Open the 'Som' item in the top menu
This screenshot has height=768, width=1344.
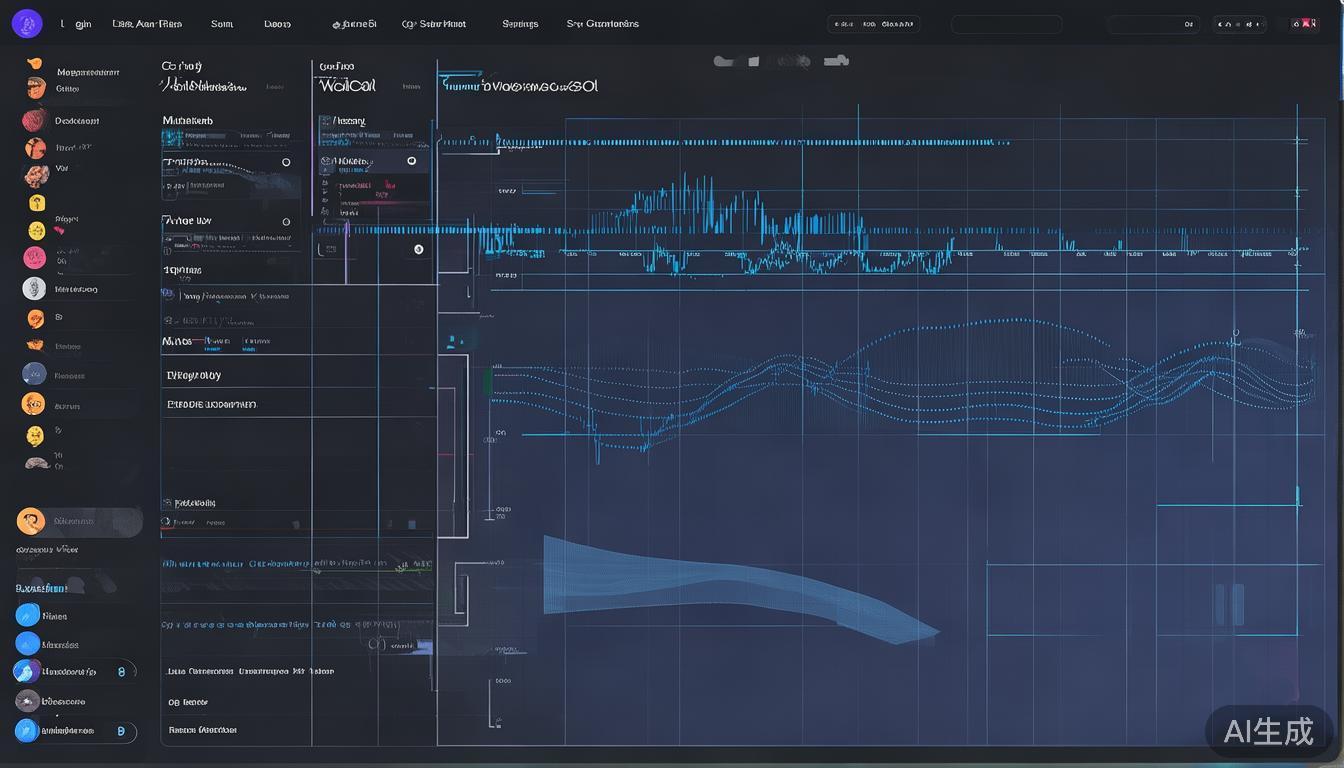point(222,24)
